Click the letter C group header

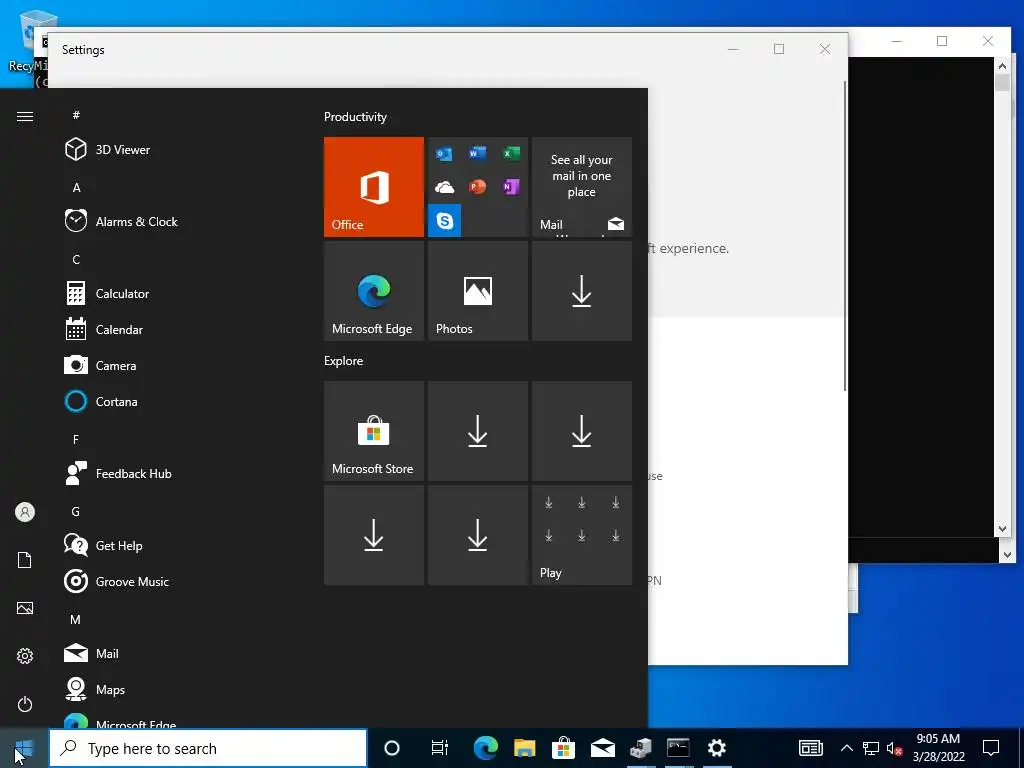pyautogui.click(x=76, y=259)
